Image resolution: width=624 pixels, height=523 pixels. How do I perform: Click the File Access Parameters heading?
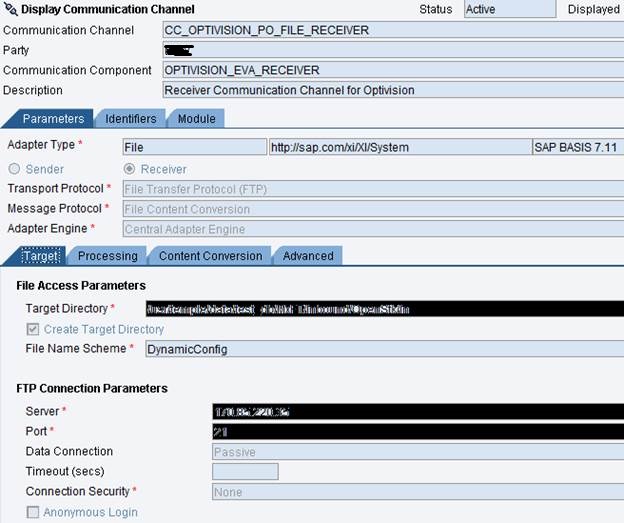pos(81,285)
